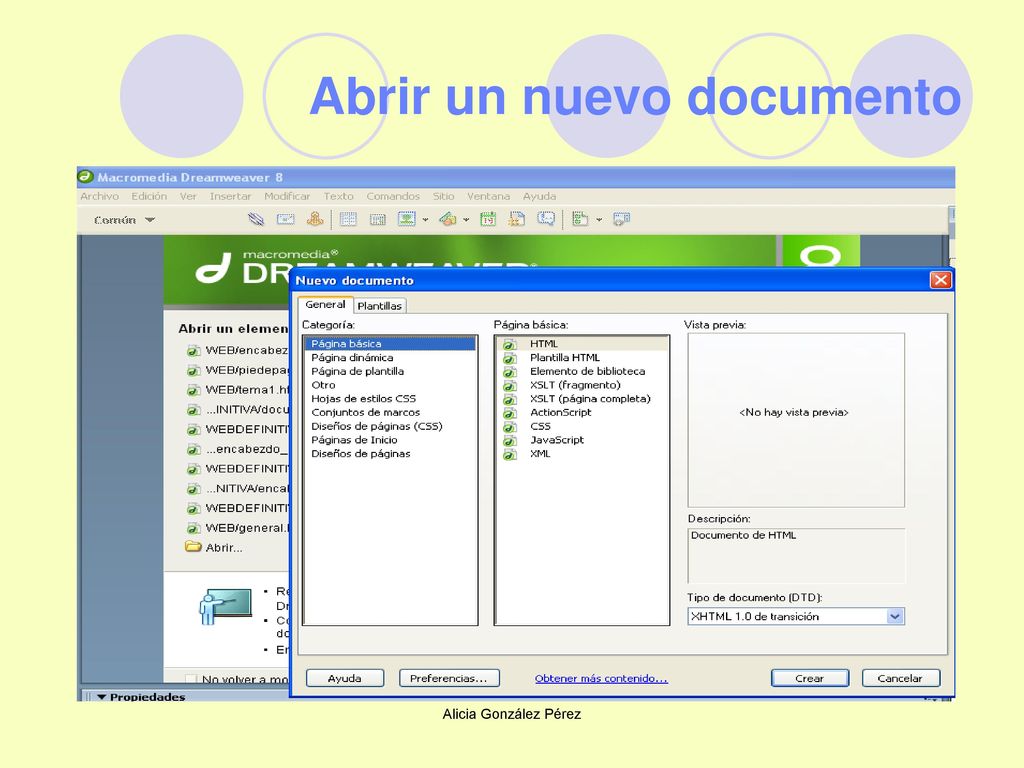Click the Media insert icon
The width and height of the screenshot is (1024, 768).
coord(447,219)
